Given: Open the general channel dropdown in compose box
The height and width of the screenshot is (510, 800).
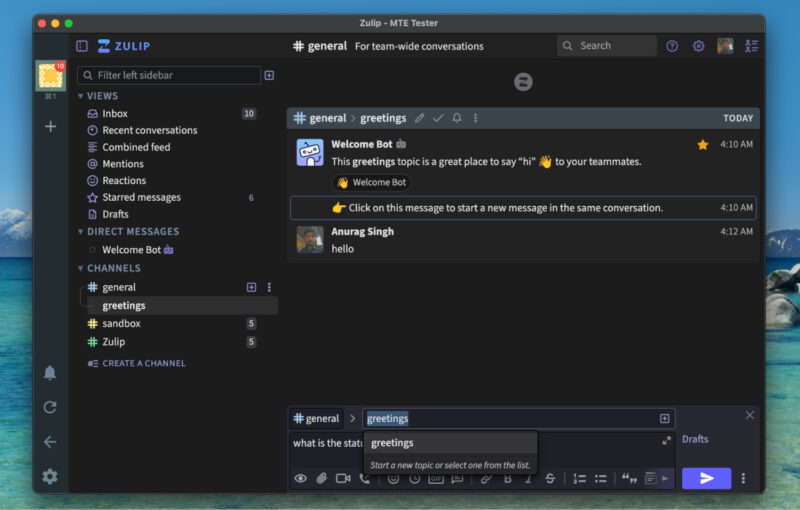Looking at the screenshot, I should tap(316, 419).
